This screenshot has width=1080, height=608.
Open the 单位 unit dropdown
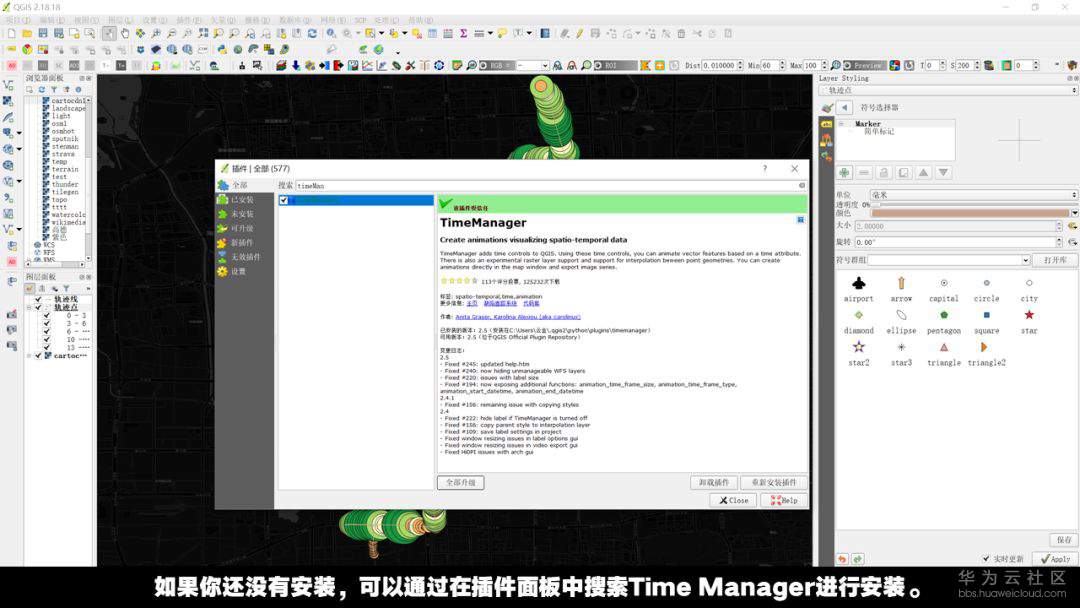[973, 195]
